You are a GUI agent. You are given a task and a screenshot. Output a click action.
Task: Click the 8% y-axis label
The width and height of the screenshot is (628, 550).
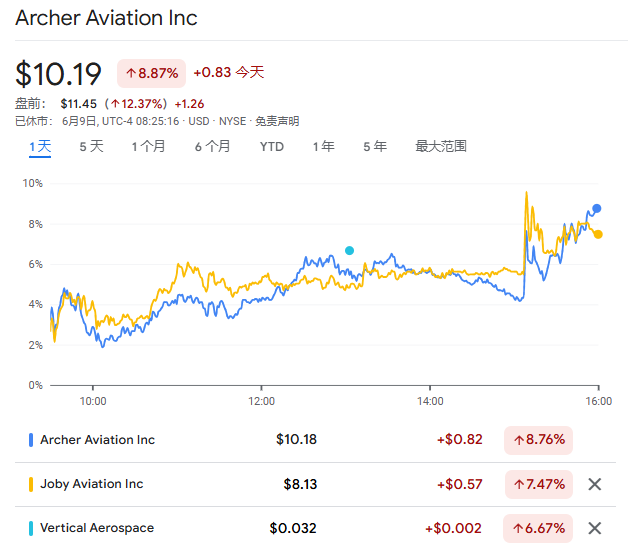coord(35,224)
